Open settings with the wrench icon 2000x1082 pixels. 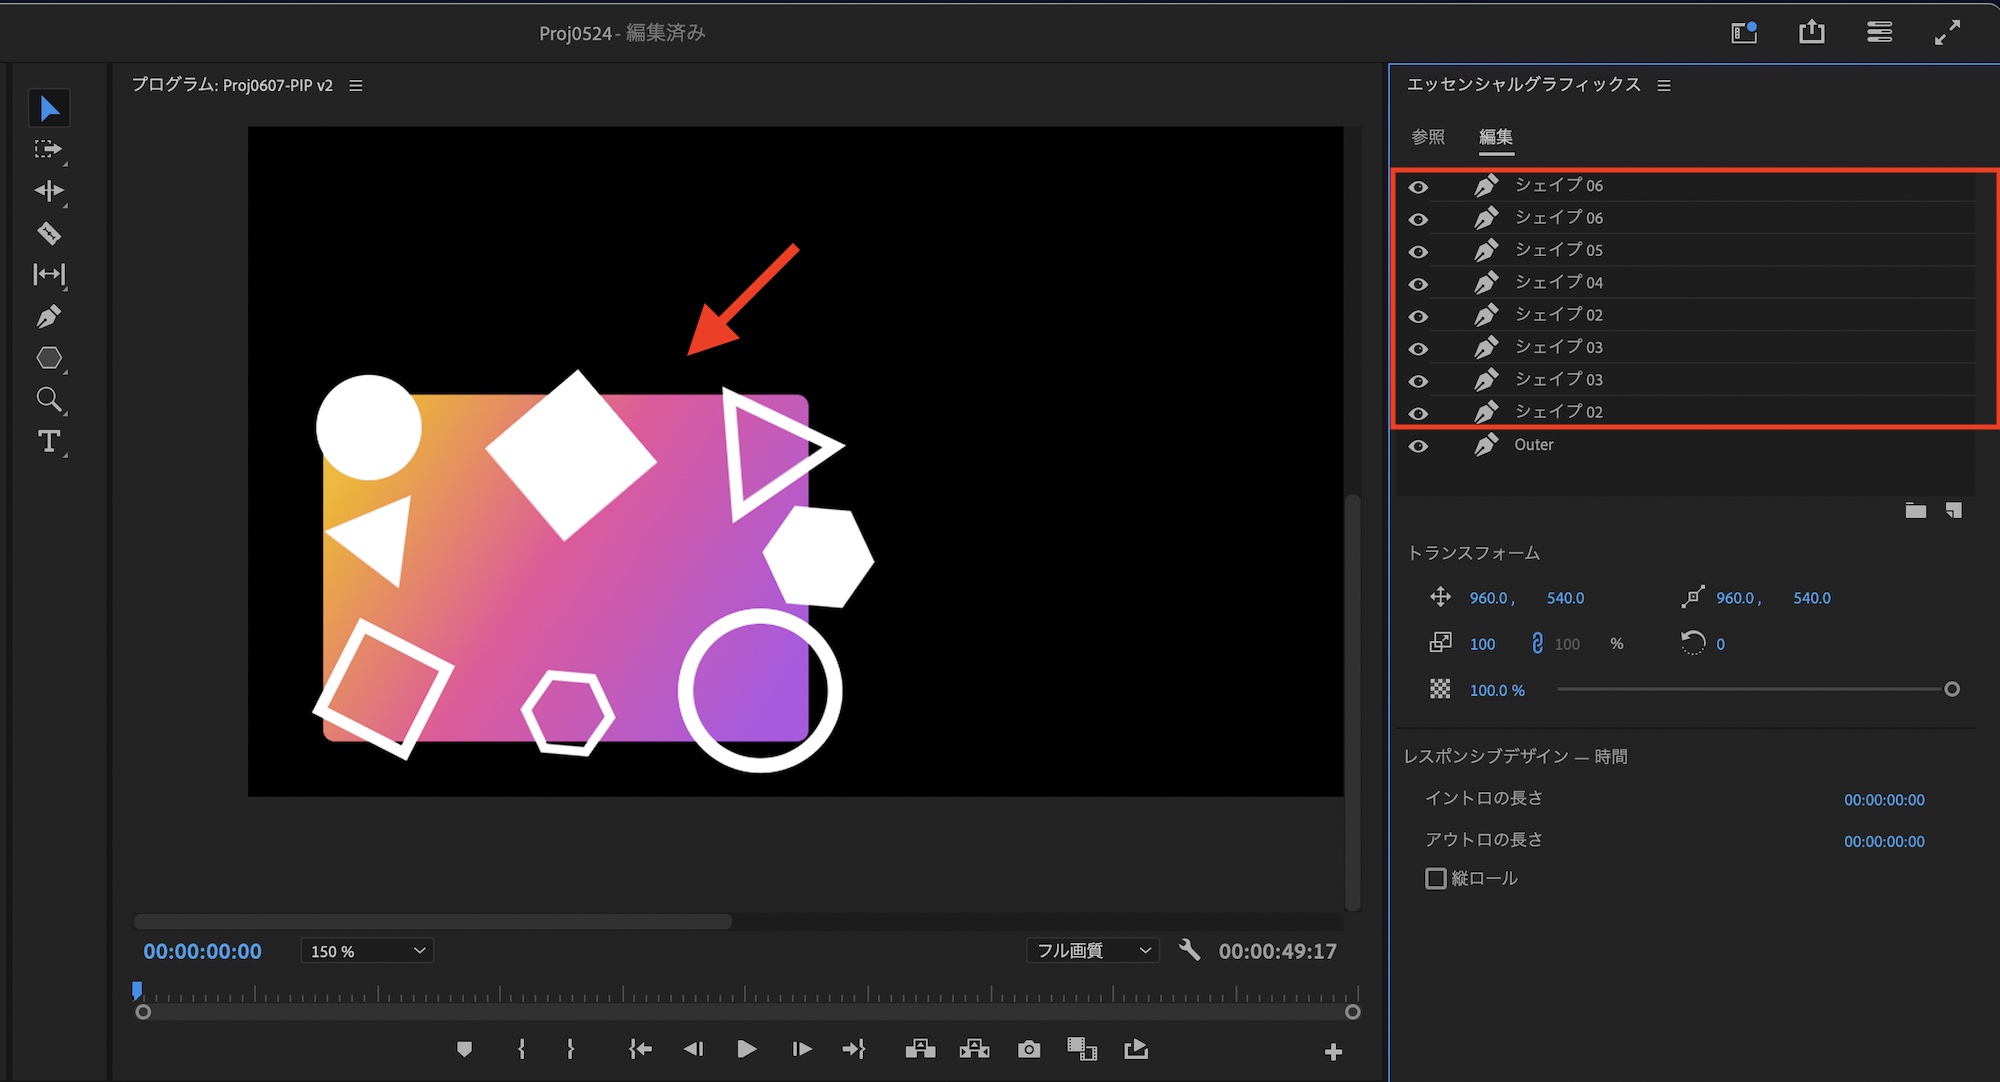click(x=1189, y=950)
